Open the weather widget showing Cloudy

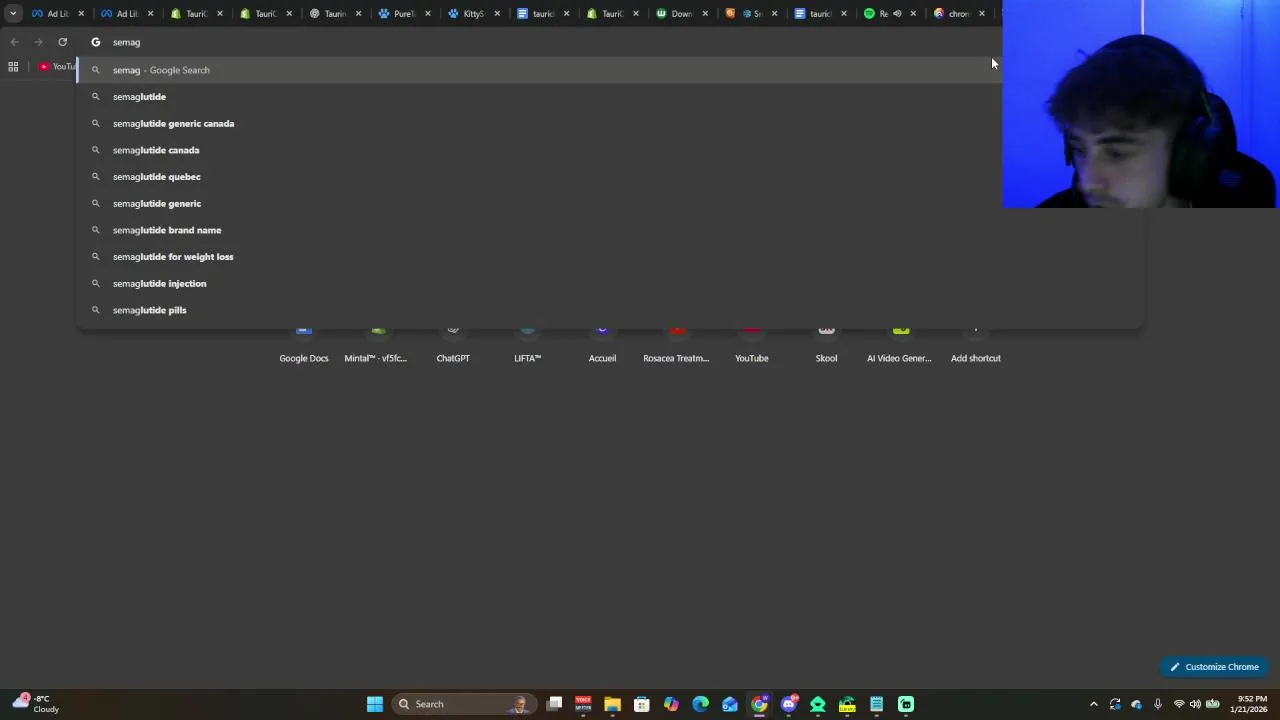pos(34,704)
